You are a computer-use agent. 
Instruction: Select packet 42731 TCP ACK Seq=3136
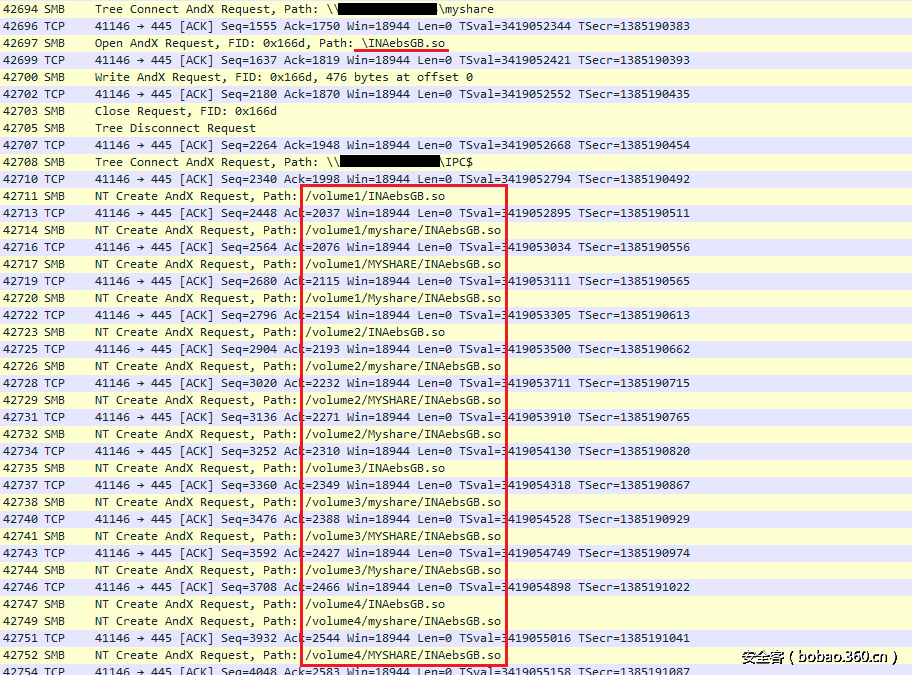point(456,417)
